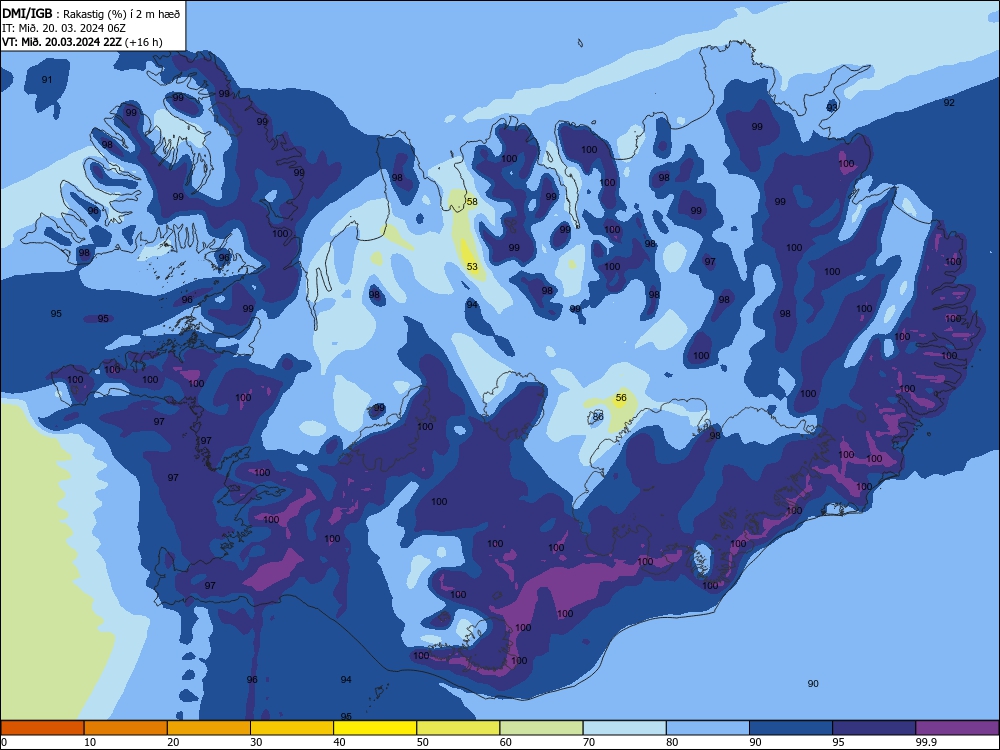Select the pale yellow 50–60 legend segment
Image resolution: width=1000 pixels, height=750 pixels.
coord(458,728)
